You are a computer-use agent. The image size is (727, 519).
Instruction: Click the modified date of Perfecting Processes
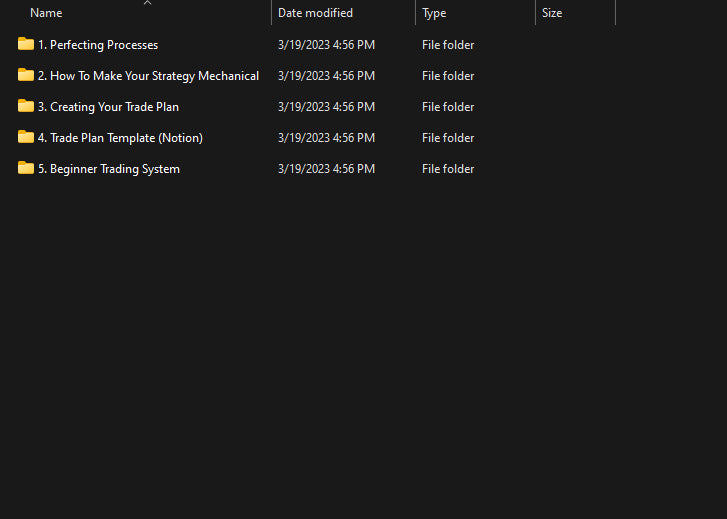pyautogui.click(x=326, y=45)
